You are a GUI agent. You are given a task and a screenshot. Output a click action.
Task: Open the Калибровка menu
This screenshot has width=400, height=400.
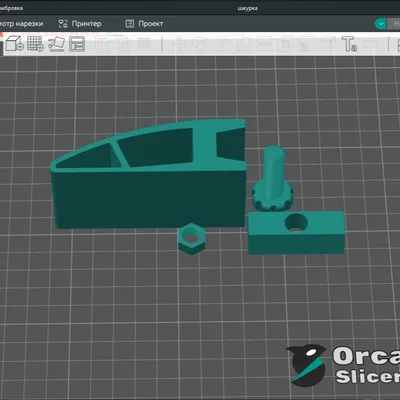tap(11, 8)
